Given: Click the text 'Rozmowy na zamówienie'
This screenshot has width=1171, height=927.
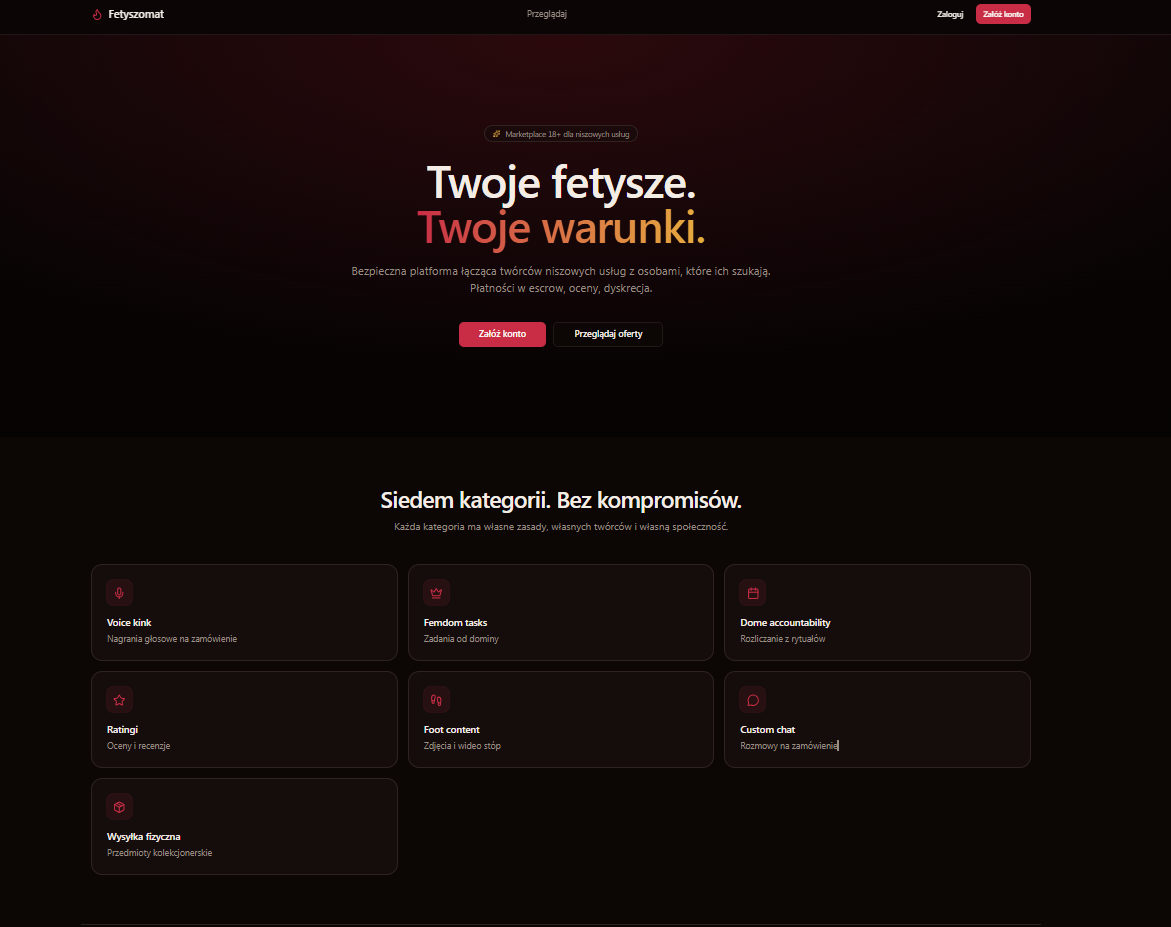Looking at the screenshot, I should 789,745.
